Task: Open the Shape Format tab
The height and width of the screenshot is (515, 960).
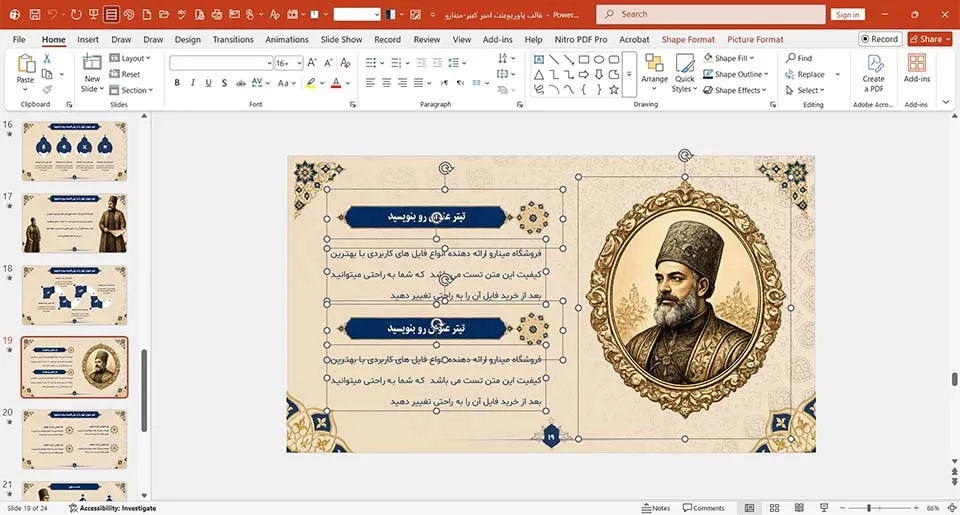Action: pos(688,39)
